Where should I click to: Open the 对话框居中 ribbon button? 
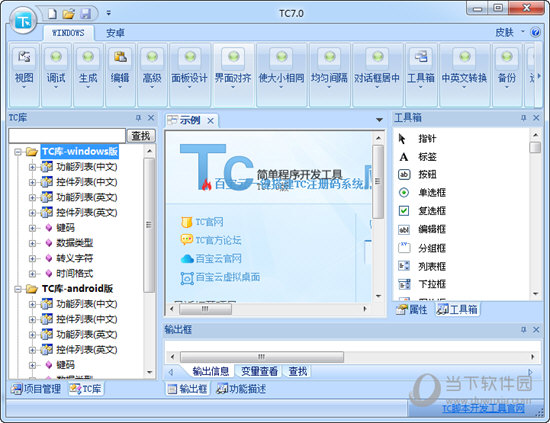pos(377,75)
